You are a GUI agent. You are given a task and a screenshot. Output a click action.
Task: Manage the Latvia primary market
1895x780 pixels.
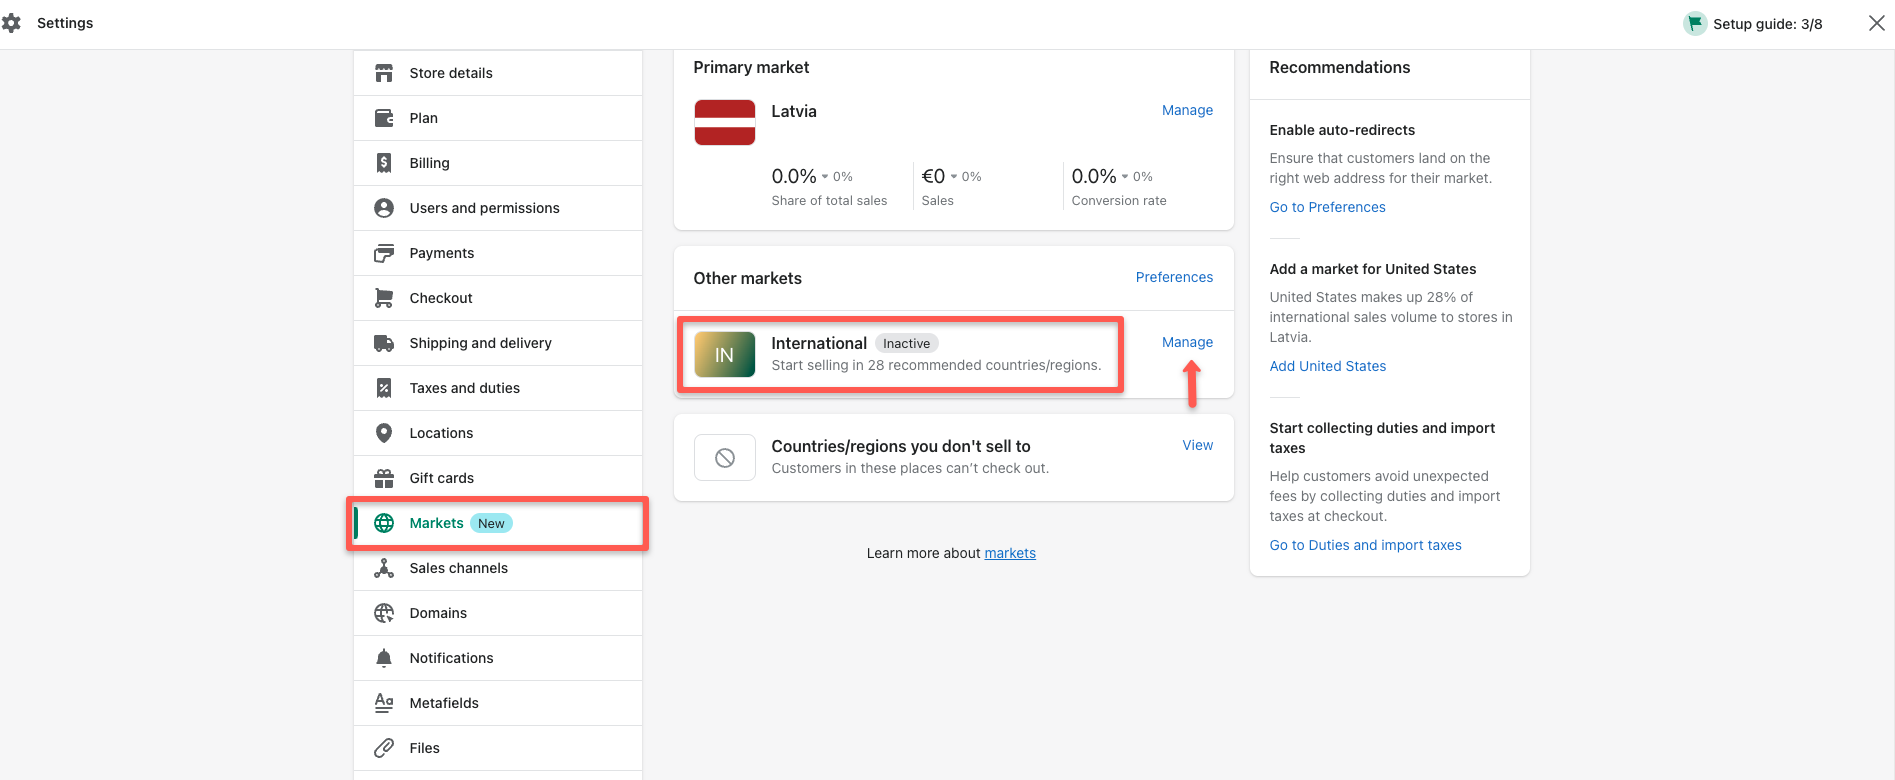[x=1187, y=110]
